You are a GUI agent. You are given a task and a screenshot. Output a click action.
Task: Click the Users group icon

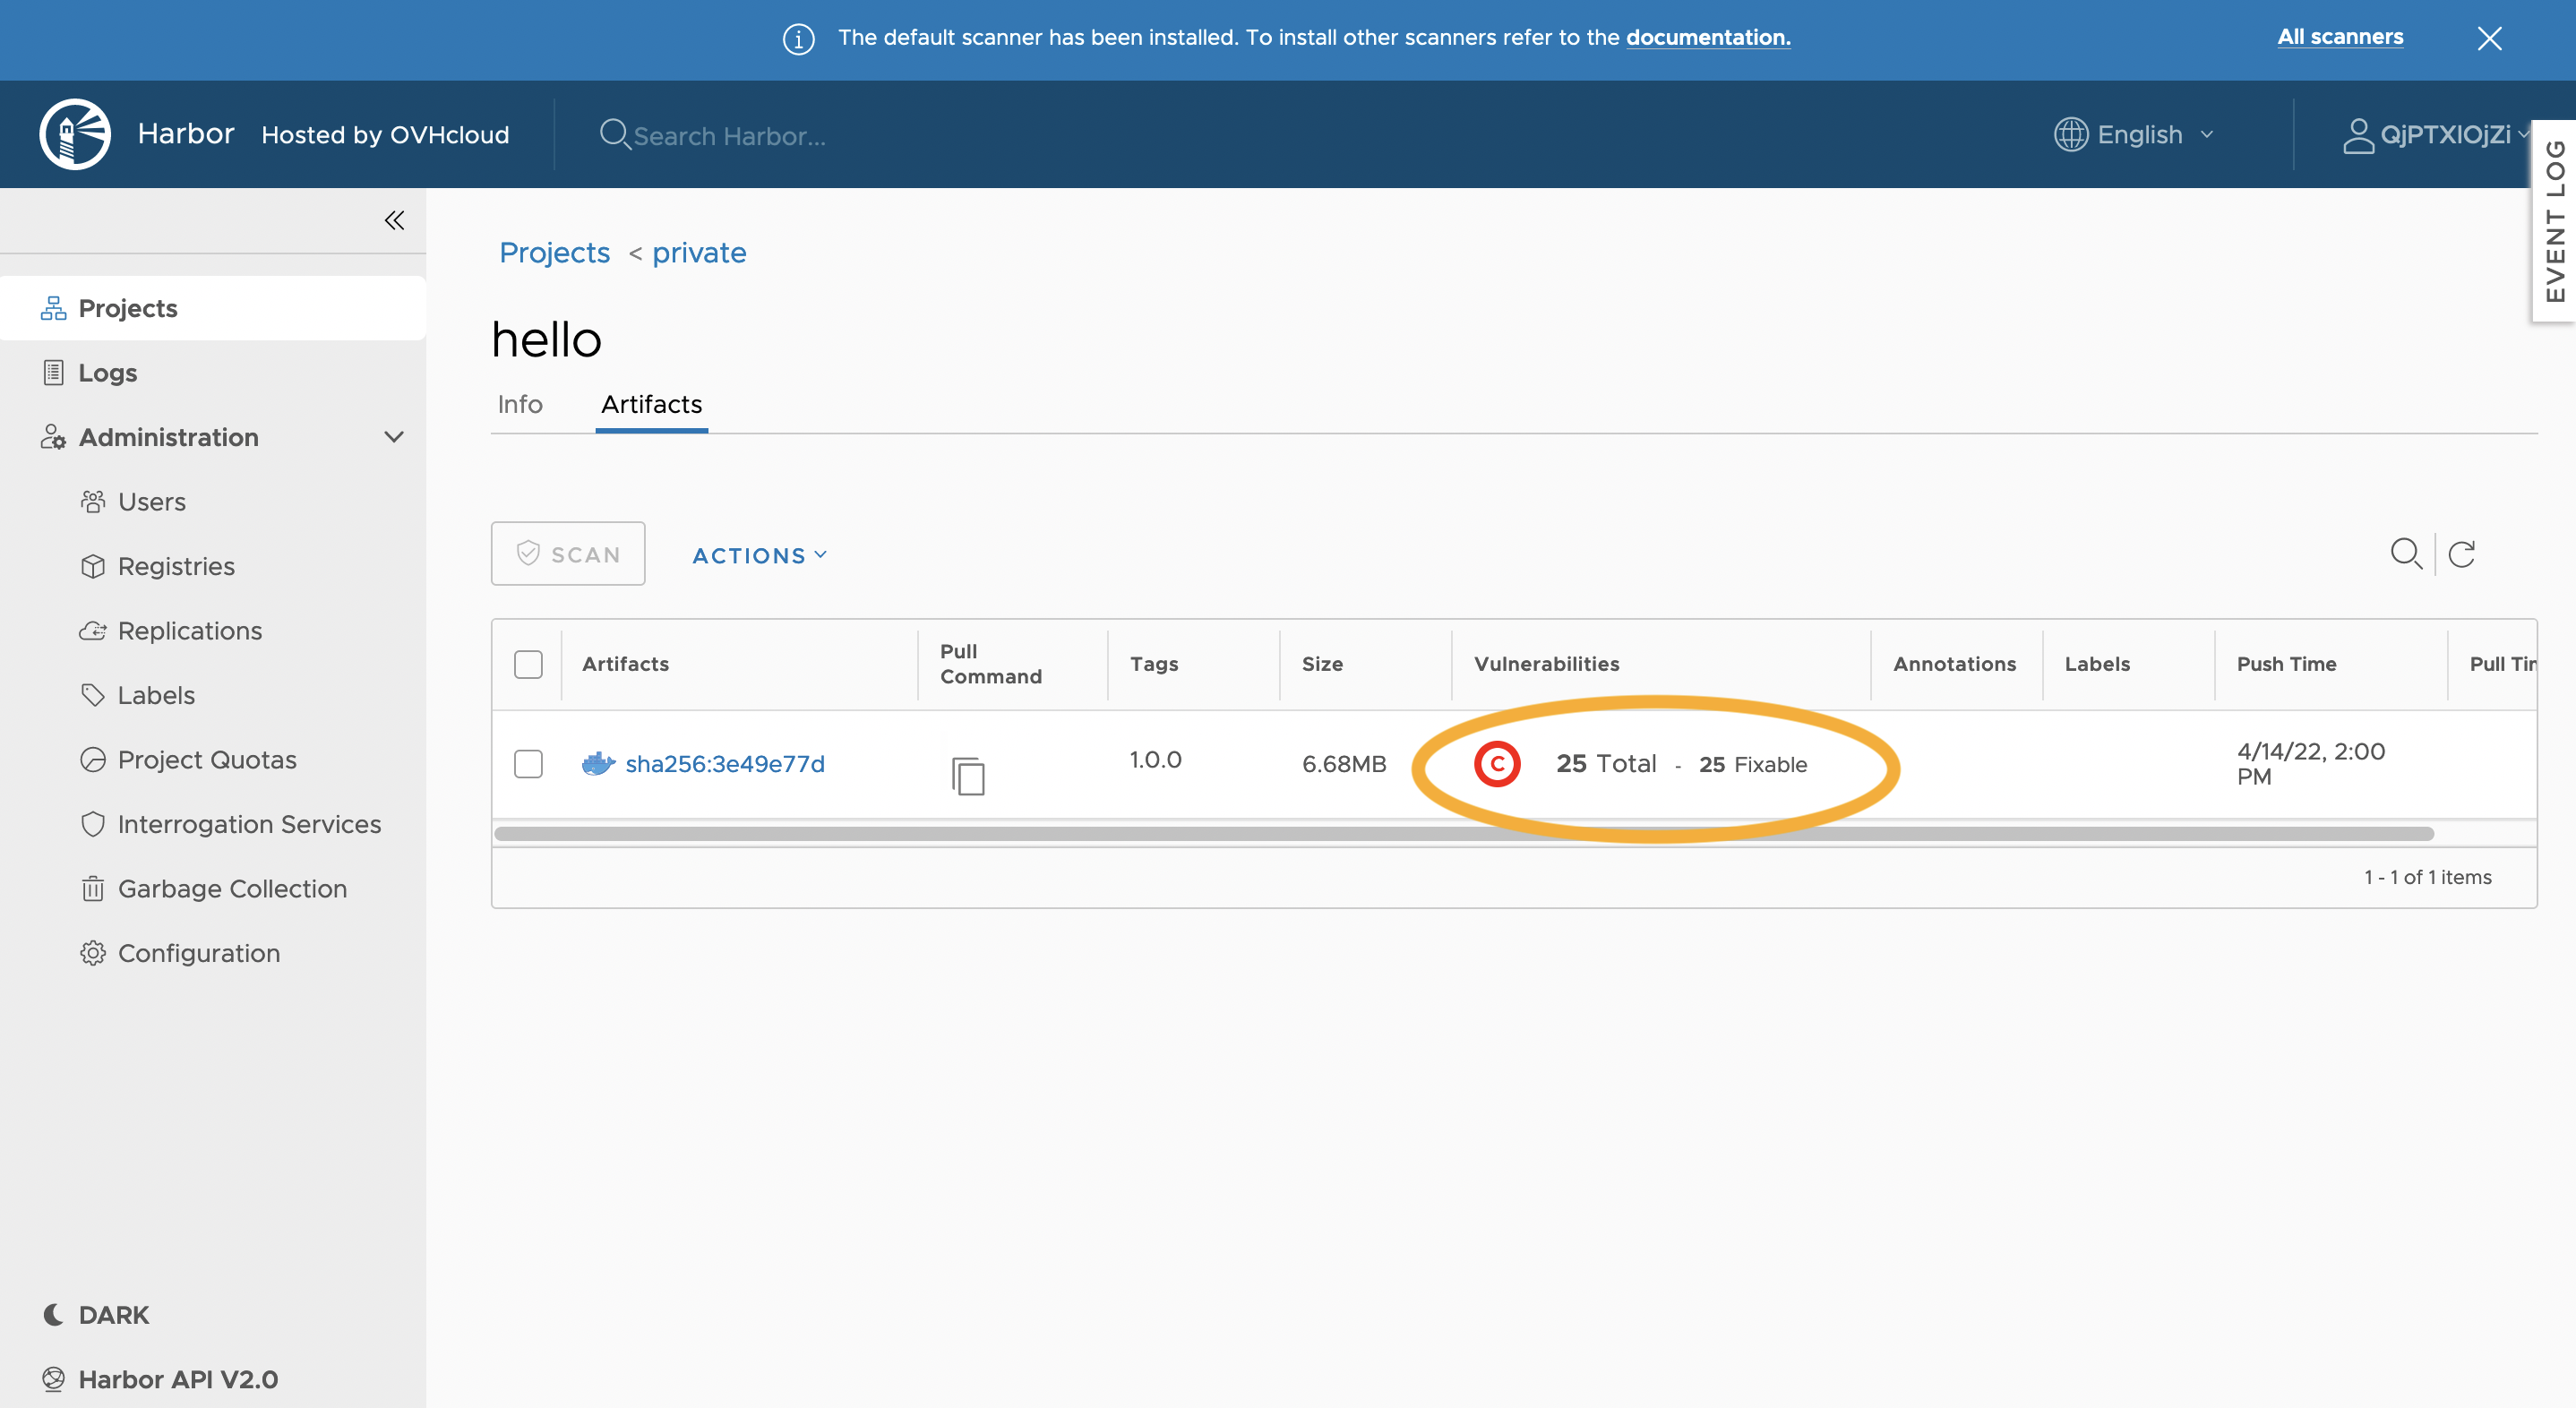(93, 501)
